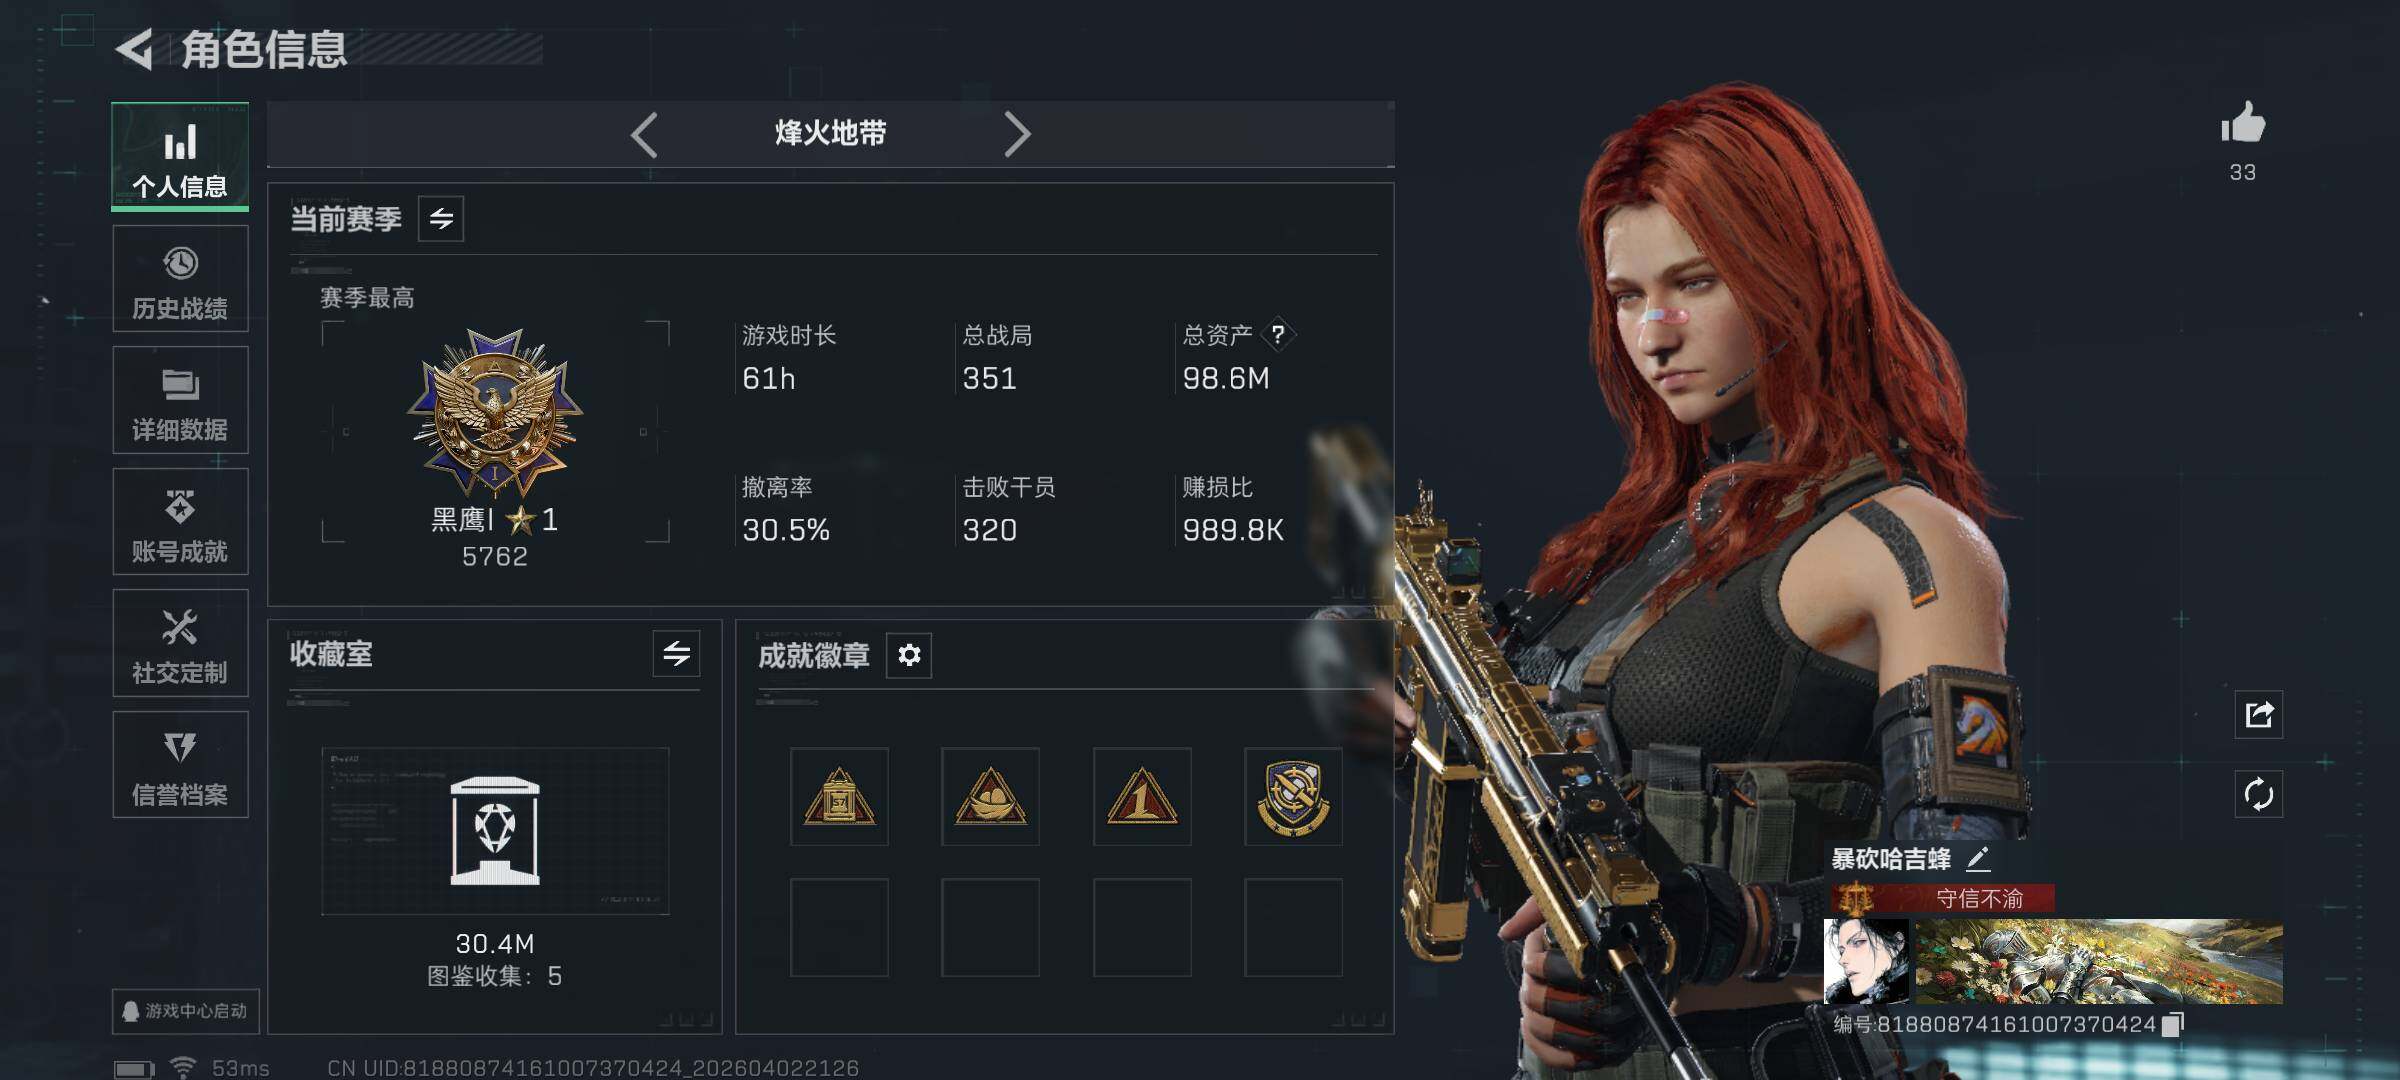Open the 烽火地带 mode selector title
Image resolution: width=2400 pixels, height=1080 pixels.
coord(830,133)
